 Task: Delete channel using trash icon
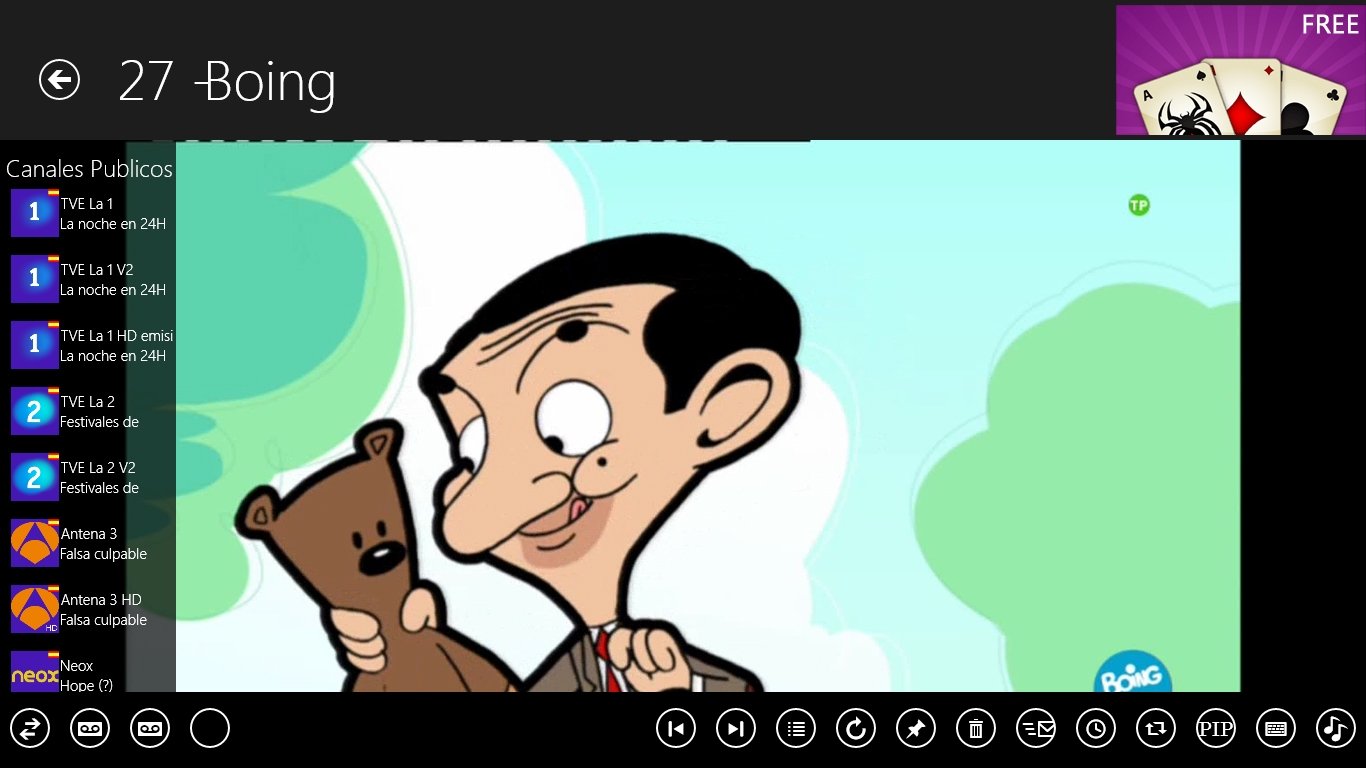(976, 729)
